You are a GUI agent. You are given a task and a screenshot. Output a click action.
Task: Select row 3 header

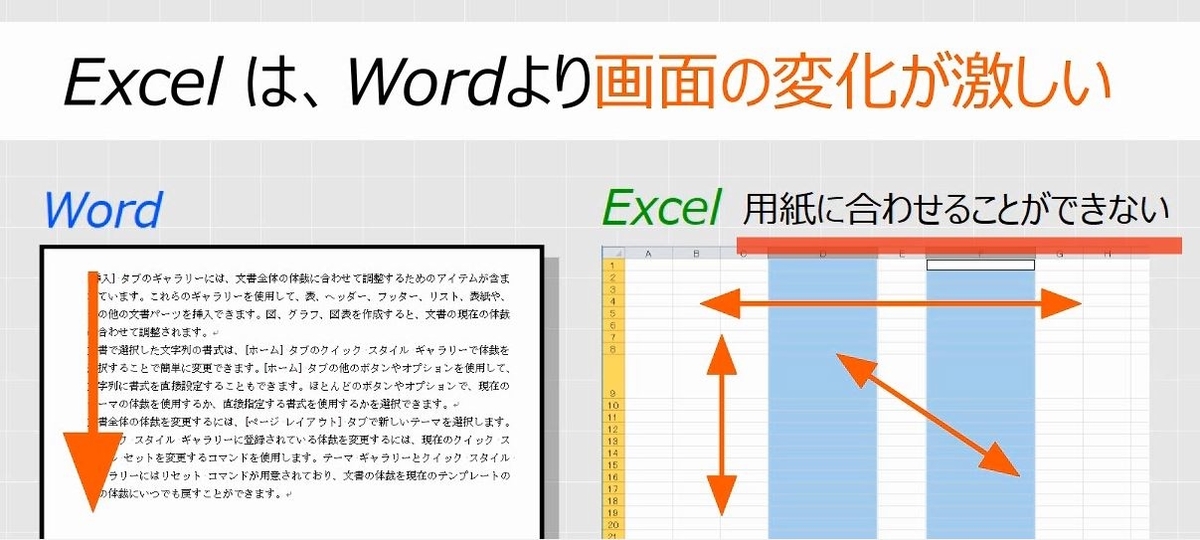(x=612, y=289)
